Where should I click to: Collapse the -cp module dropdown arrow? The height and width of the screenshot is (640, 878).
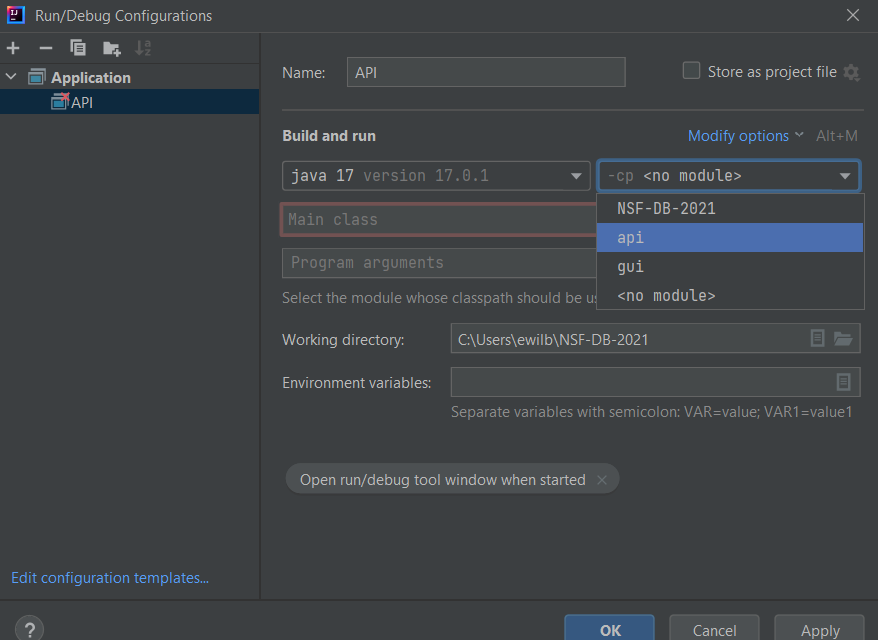844,176
